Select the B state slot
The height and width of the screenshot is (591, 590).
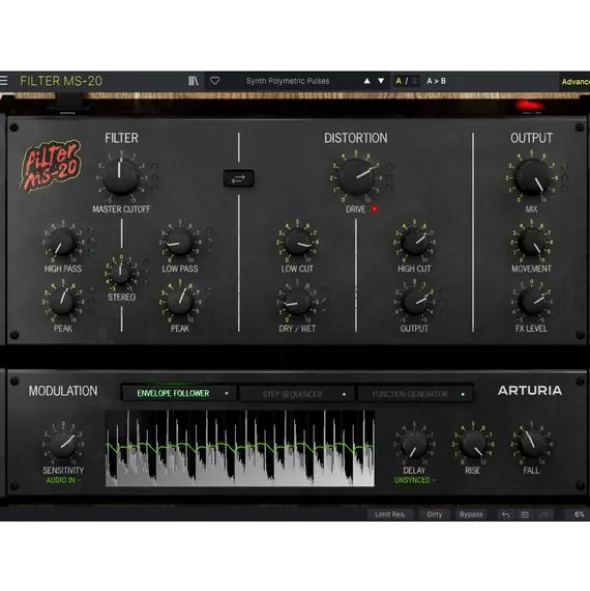tap(414, 81)
